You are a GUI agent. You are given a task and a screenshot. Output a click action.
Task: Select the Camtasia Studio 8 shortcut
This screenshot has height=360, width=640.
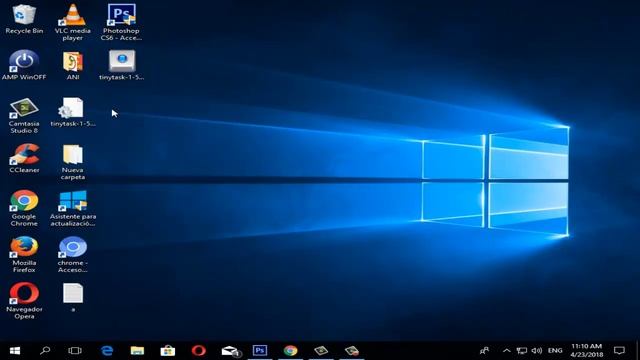coord(24,116)
